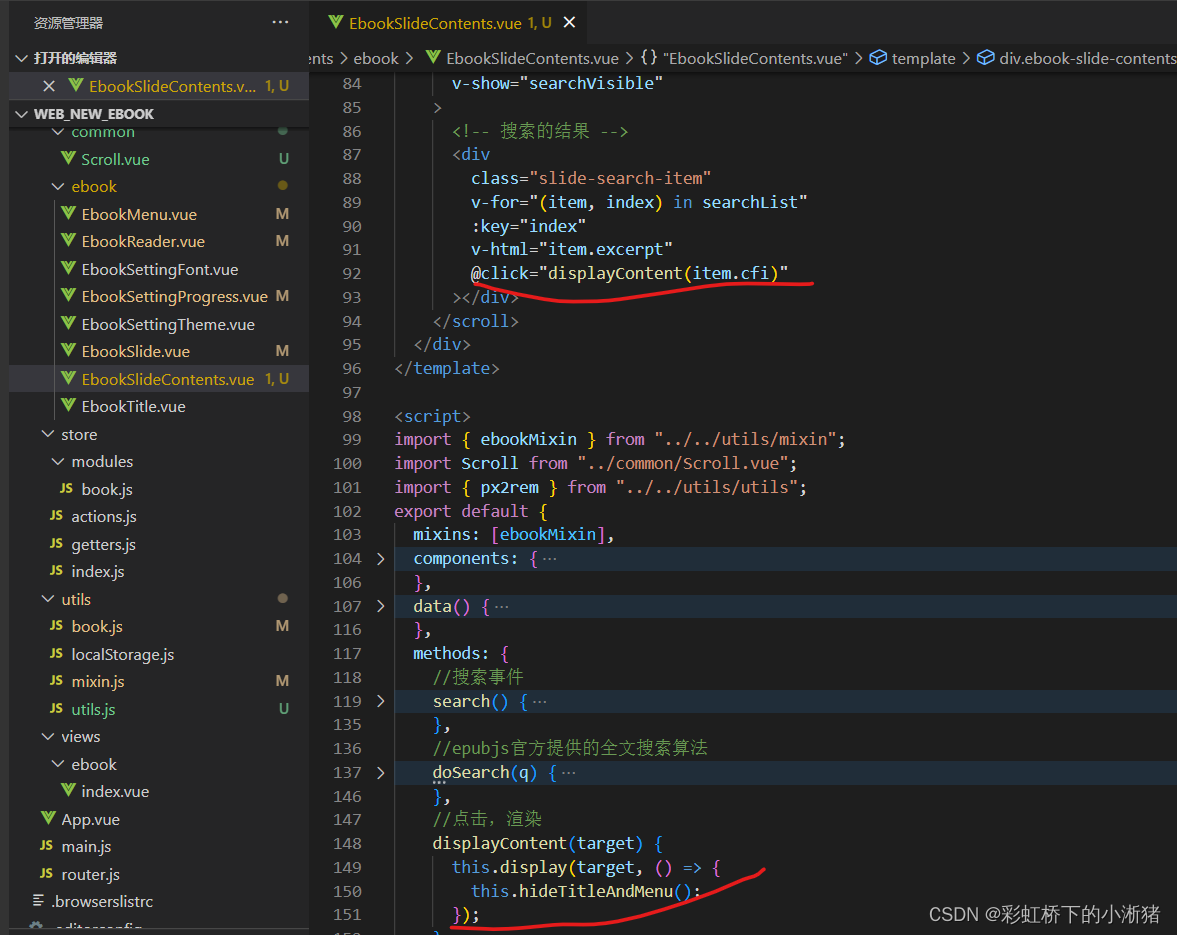Collapse the store folder
1177x935 pixels.
(x=48, y=434)
